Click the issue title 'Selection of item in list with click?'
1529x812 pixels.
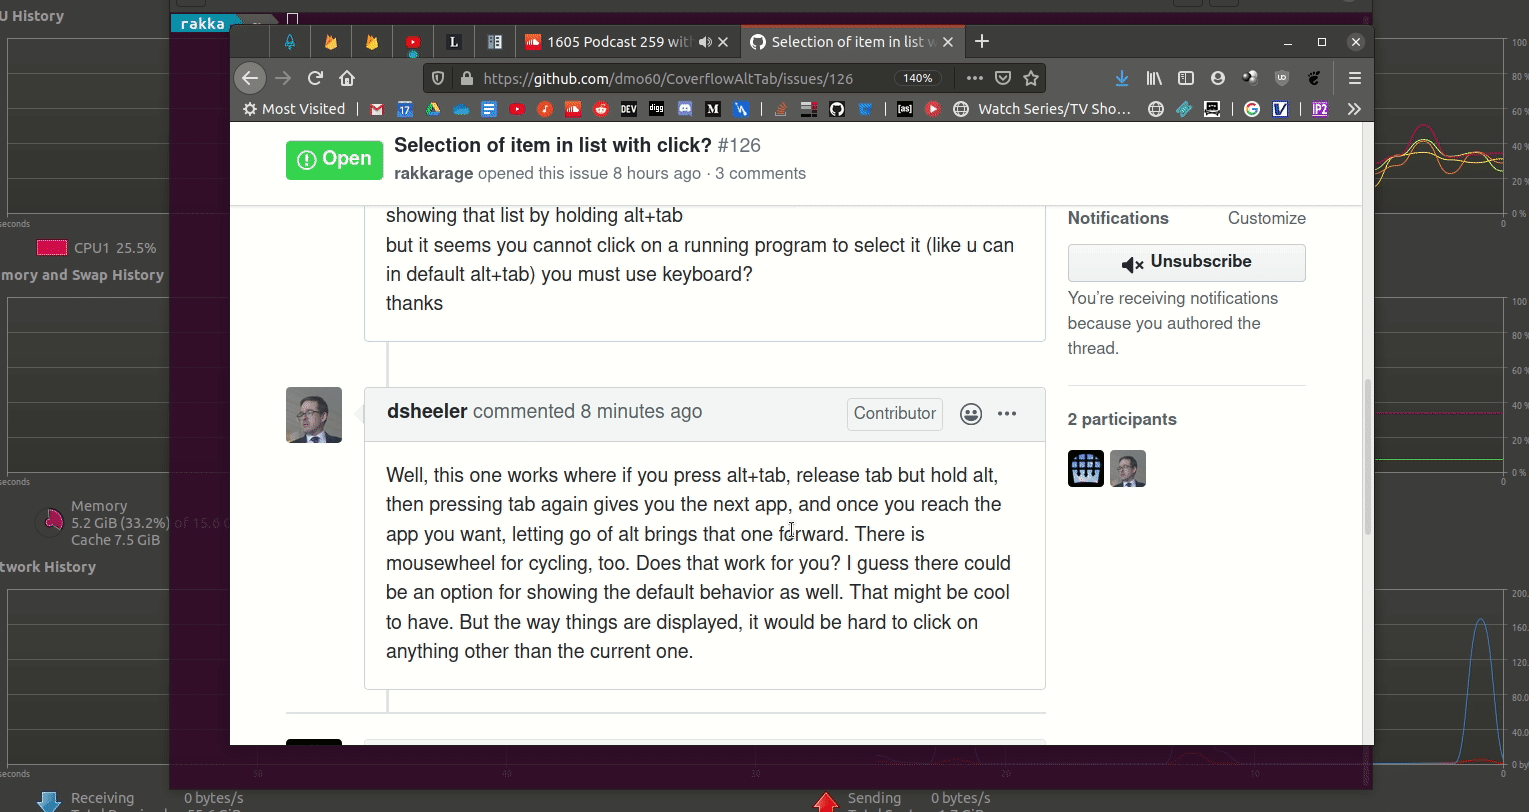pyautogui.click(x=552, y=145)
